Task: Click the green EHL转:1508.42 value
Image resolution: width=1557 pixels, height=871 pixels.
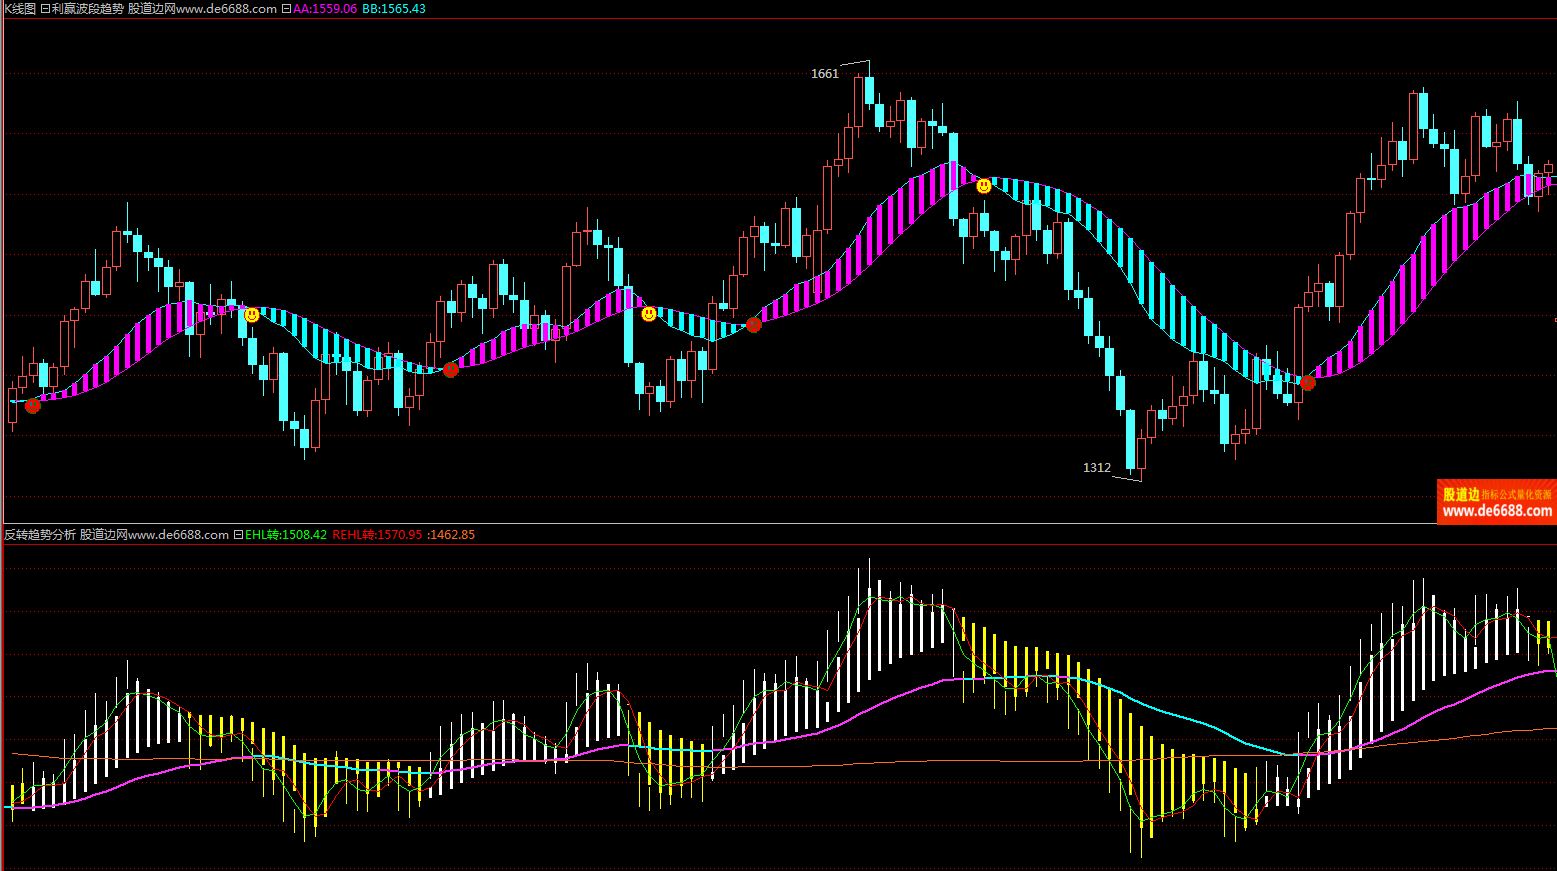Action: (x=286, y=535)
